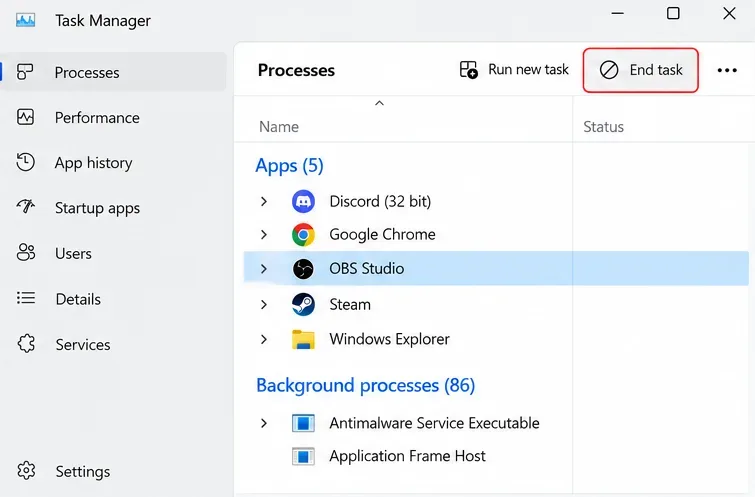
Task: Select the Windows Explorer row text
Action: 389,339
